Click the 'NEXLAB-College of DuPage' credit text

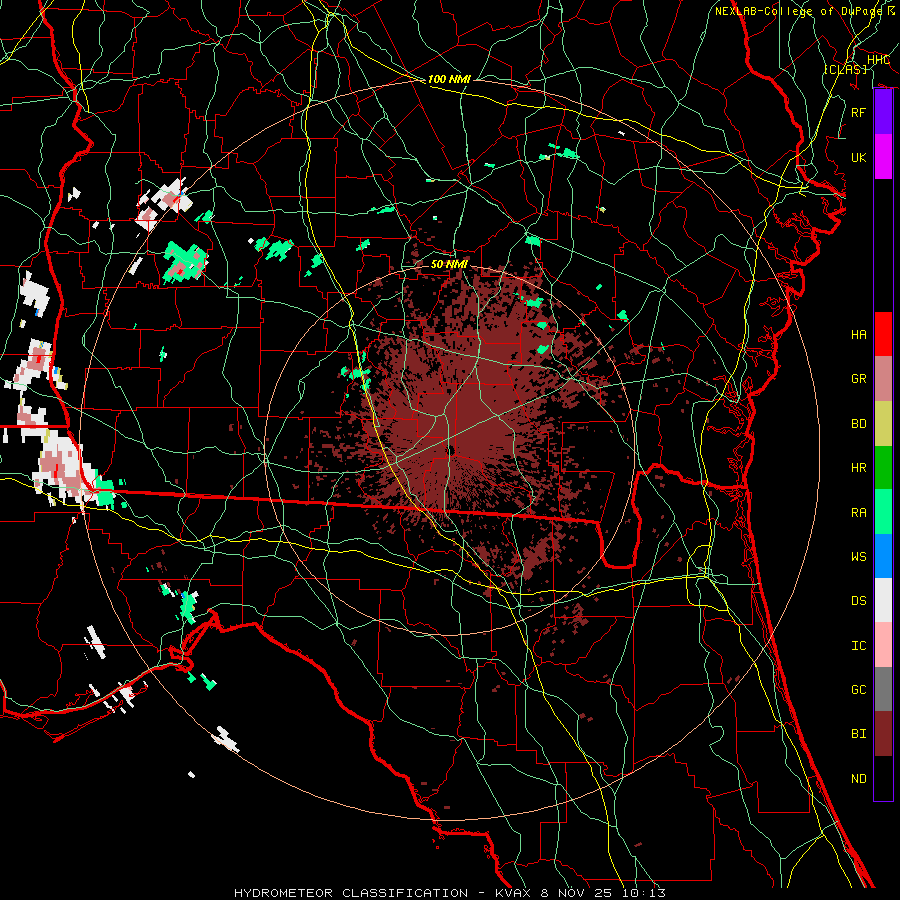tap(798, 11)
